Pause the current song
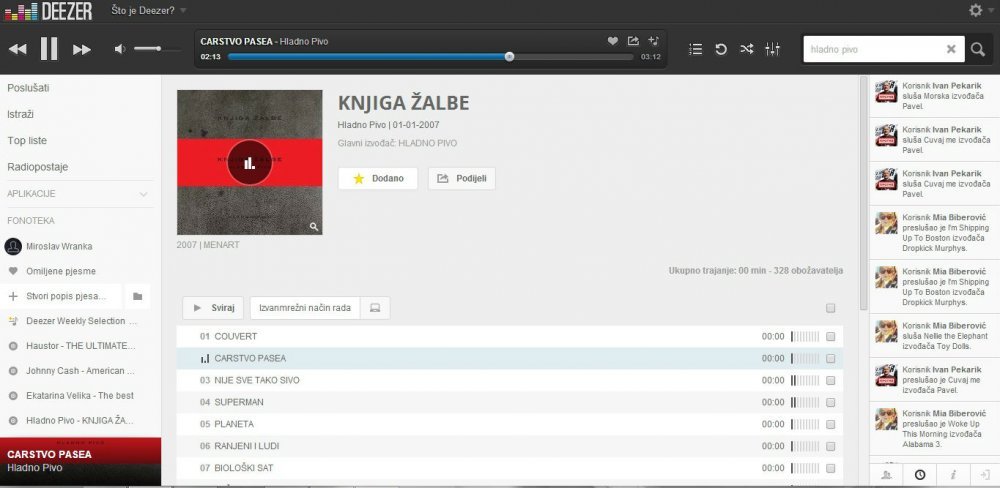The width and height of the screenshot is (1000, 488). click(49, 49)
